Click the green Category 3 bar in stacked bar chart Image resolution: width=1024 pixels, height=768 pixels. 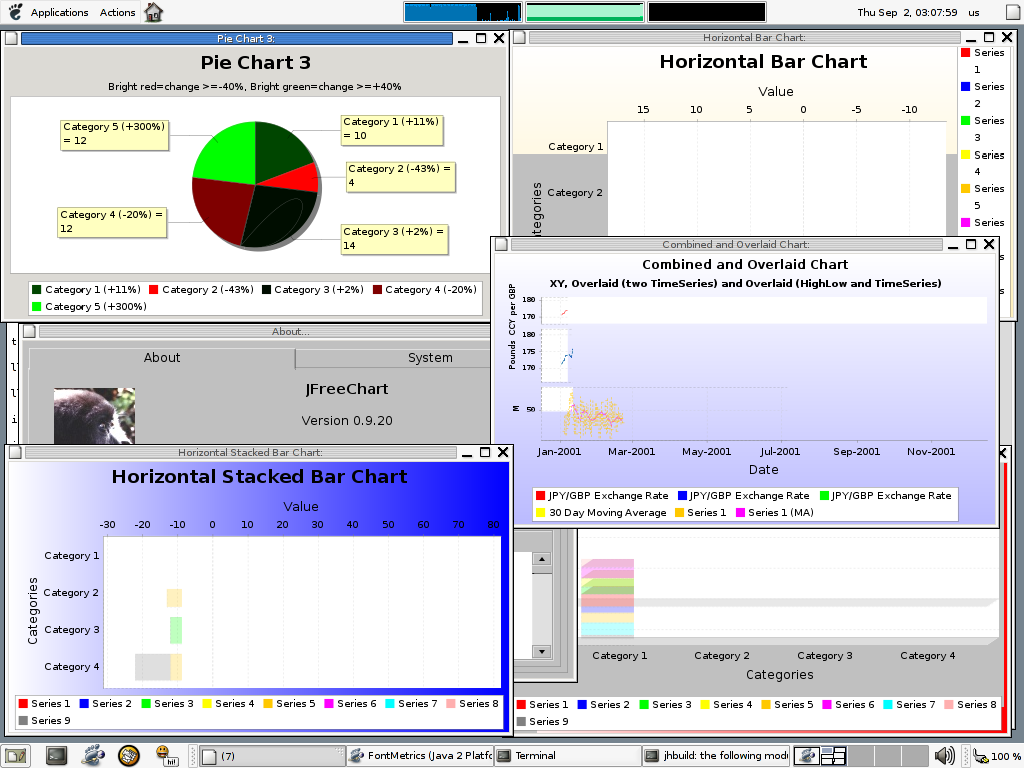[176, 630]
